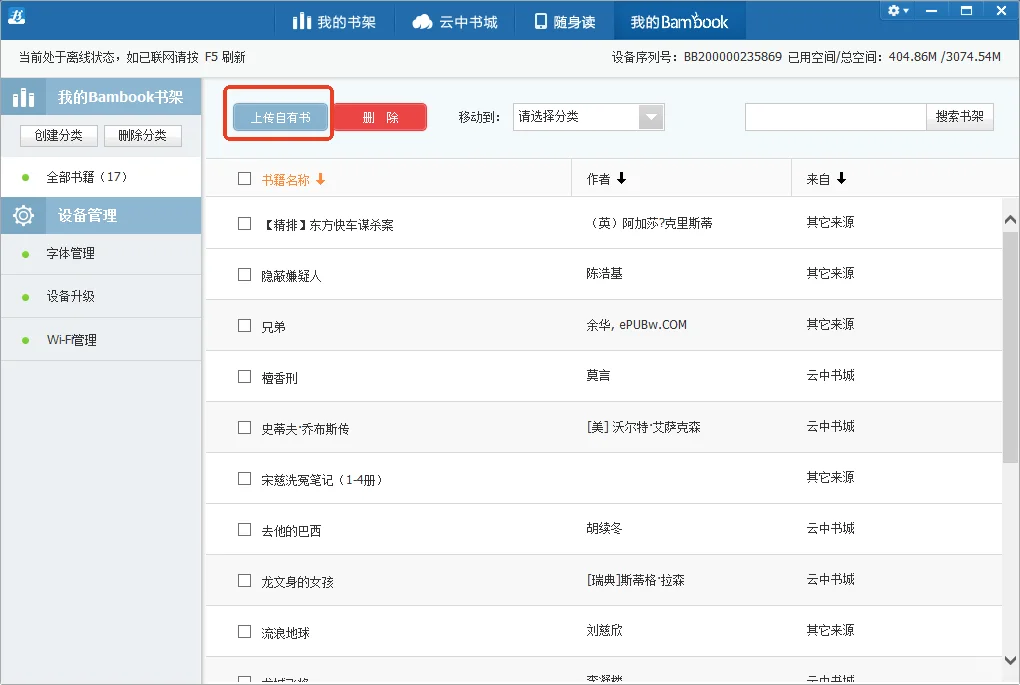Check the box for 史蒂夫·乔布斯传

click(245, 427)
